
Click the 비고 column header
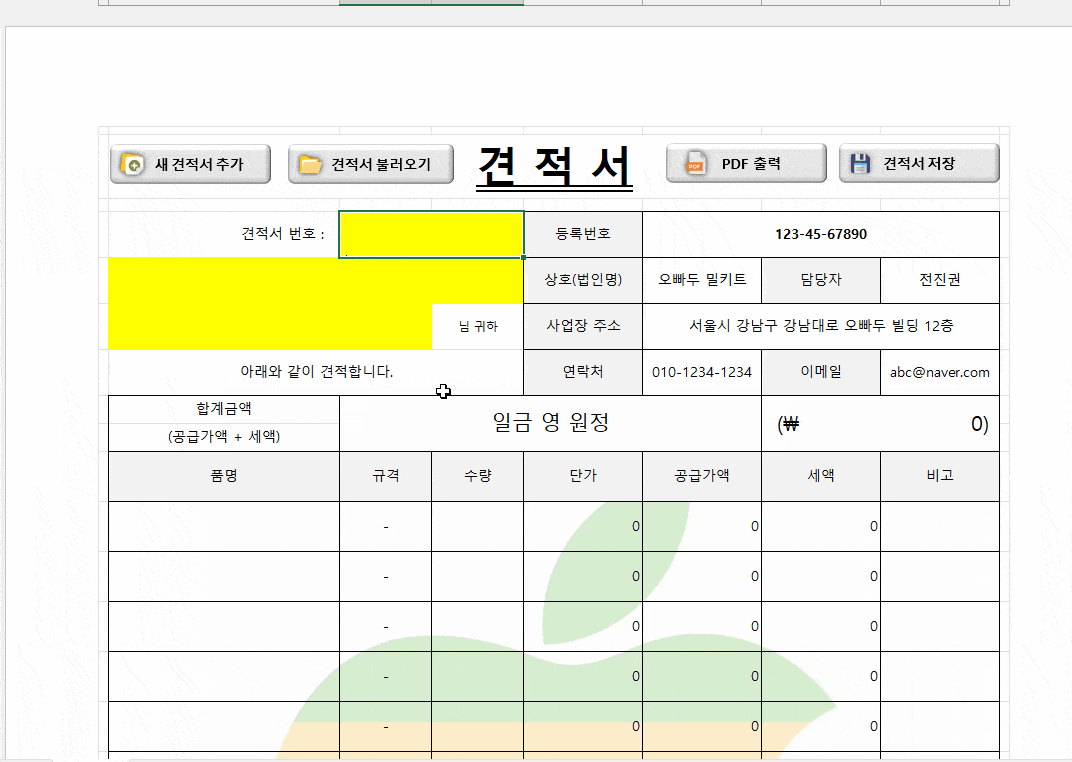pos(940,476)
